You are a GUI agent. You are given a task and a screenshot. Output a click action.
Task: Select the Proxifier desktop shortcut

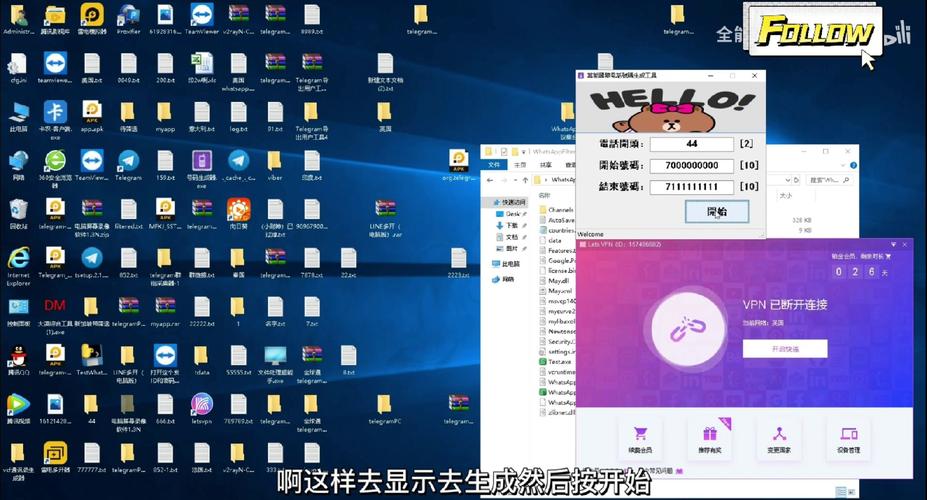pyautogui.click(x=128, y=20)
